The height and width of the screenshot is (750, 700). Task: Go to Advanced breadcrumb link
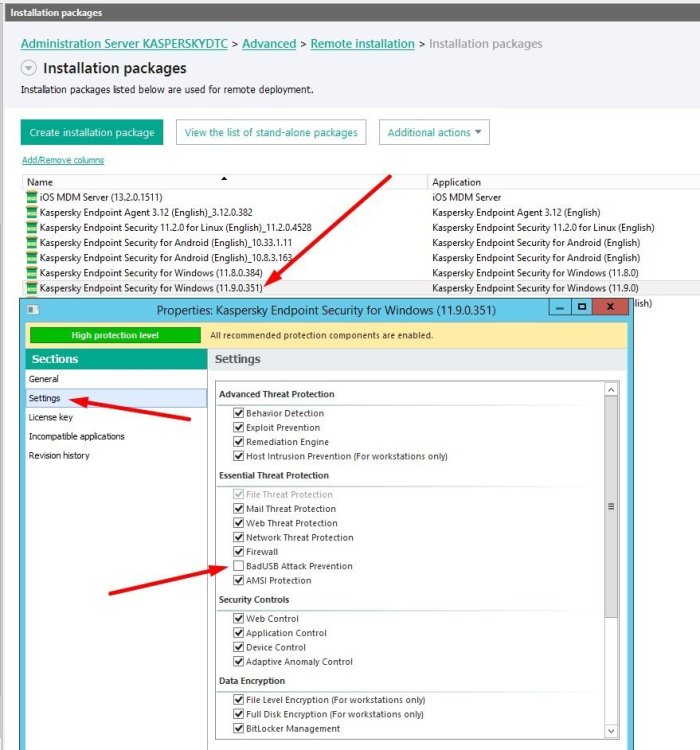pyautogui.click(x=269, y=44)
